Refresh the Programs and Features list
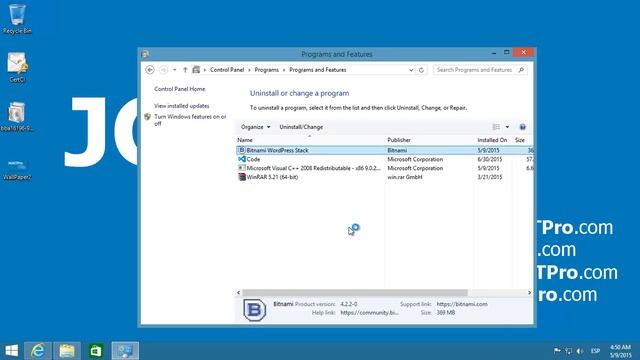Image resolution: width=640 pixels, height=360 pixels. click(x=421, y=70)
